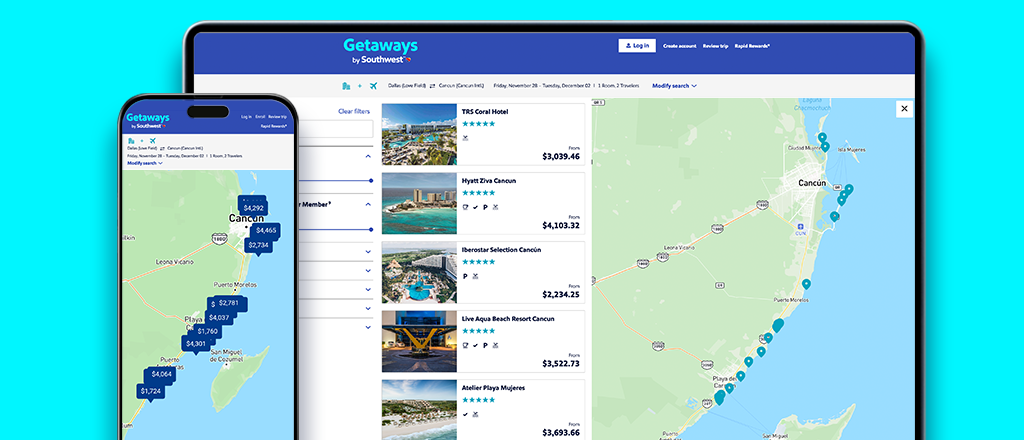Click the $4,103.32 price
This screenshot has height=440, width=1024.
561,226
